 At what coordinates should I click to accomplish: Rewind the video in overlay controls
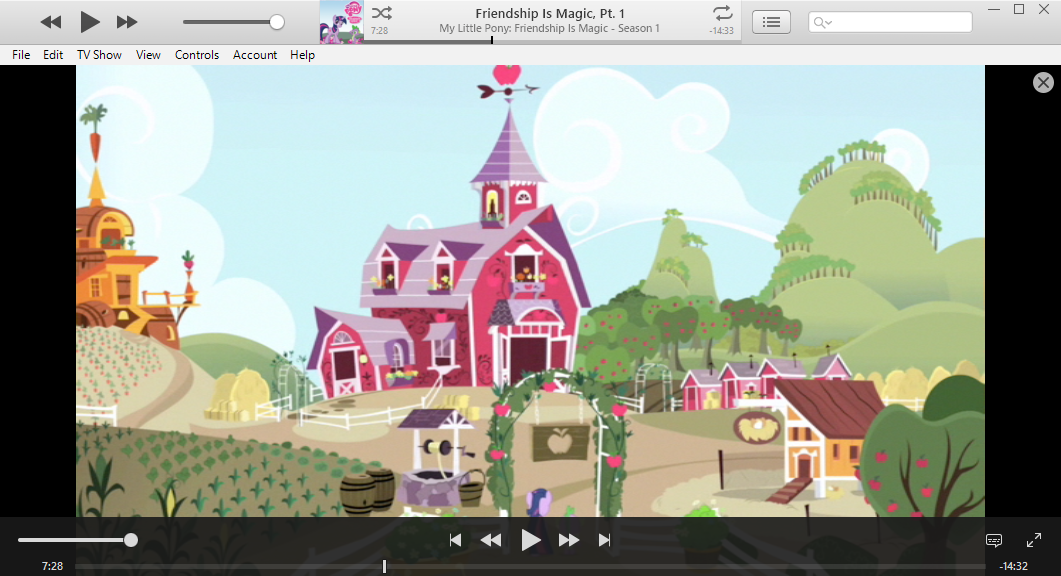(x=491, y=541)
